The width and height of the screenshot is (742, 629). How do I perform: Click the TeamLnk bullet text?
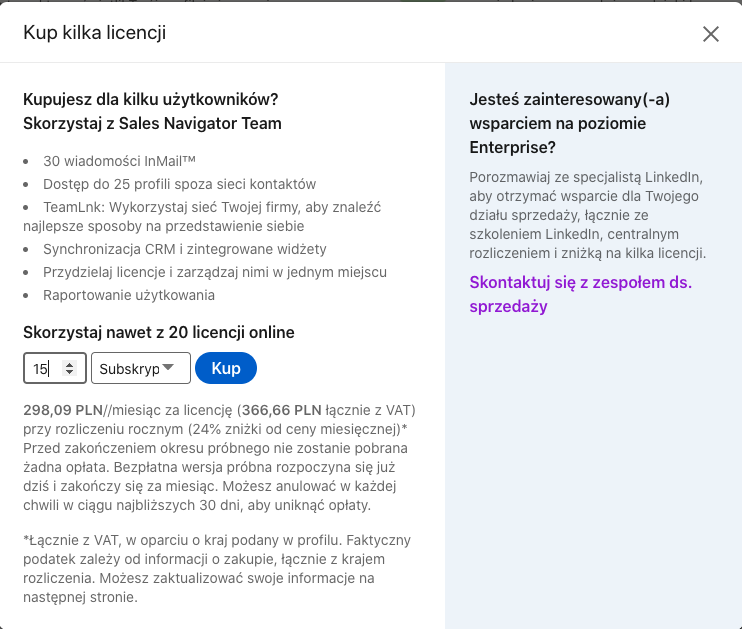(x=202, y=217)
